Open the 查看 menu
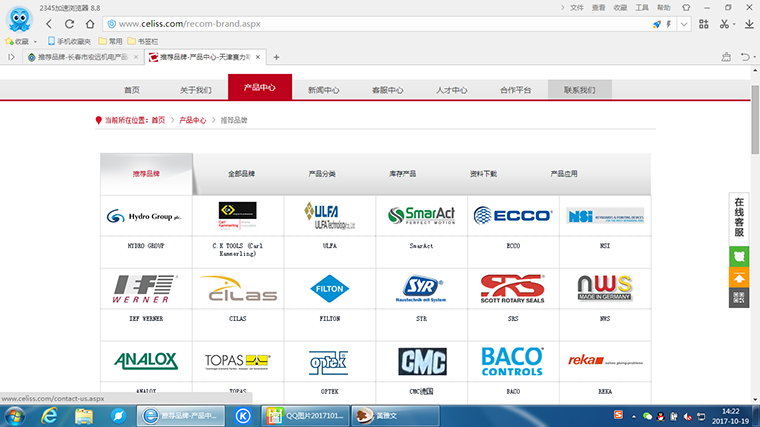This screenshot has height=427, width=760. click(598, 8)
